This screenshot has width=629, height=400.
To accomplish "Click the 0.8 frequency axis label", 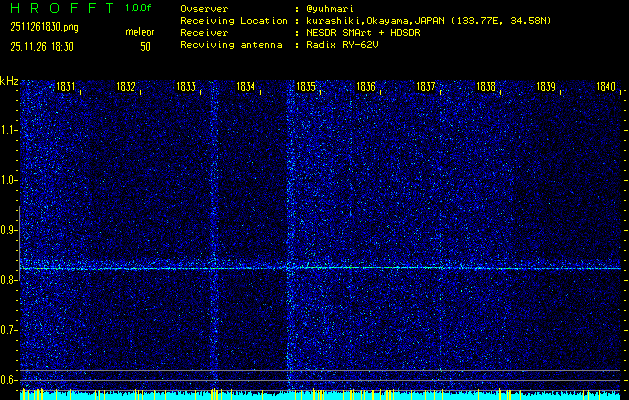I will 9,280.
